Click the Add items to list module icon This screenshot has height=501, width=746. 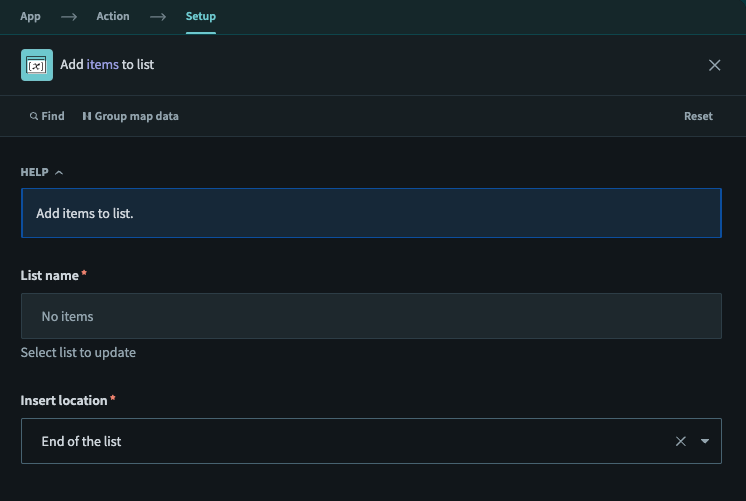(x=37, y=65)
